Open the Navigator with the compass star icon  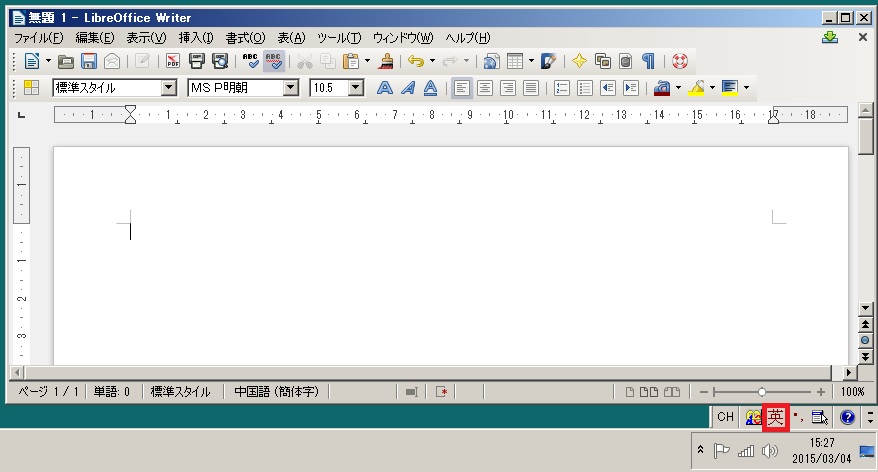point(579,61)
